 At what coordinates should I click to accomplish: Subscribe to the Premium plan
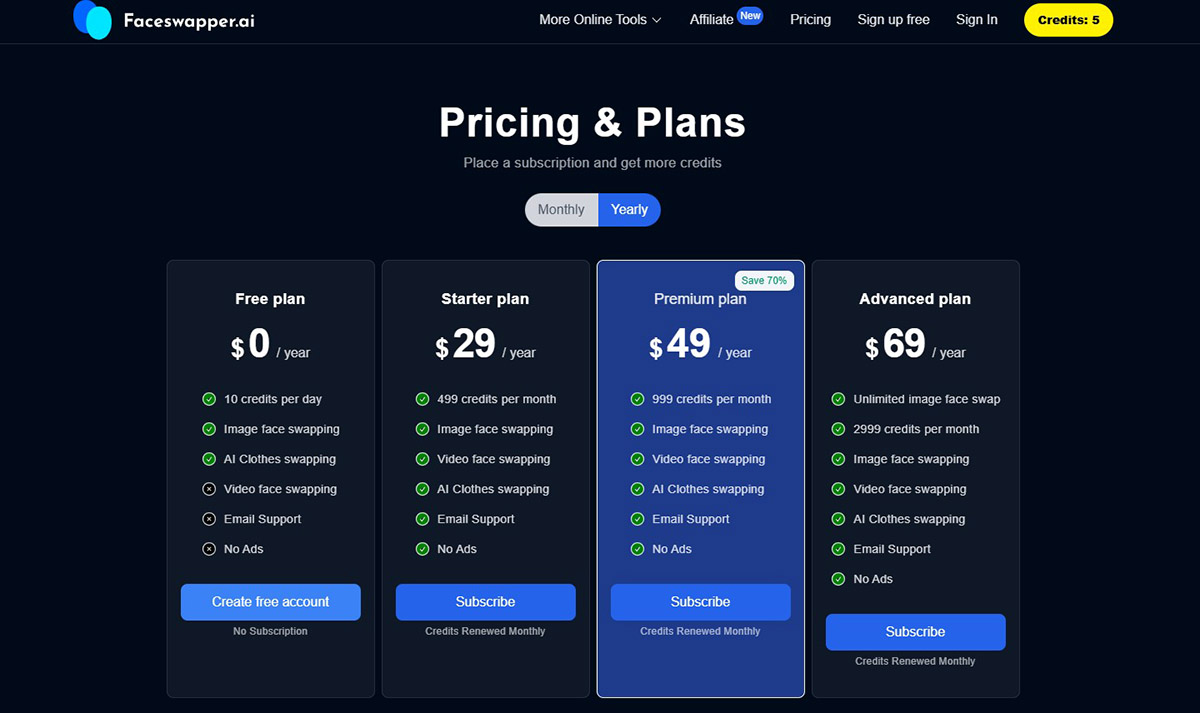tap(700, 602)
